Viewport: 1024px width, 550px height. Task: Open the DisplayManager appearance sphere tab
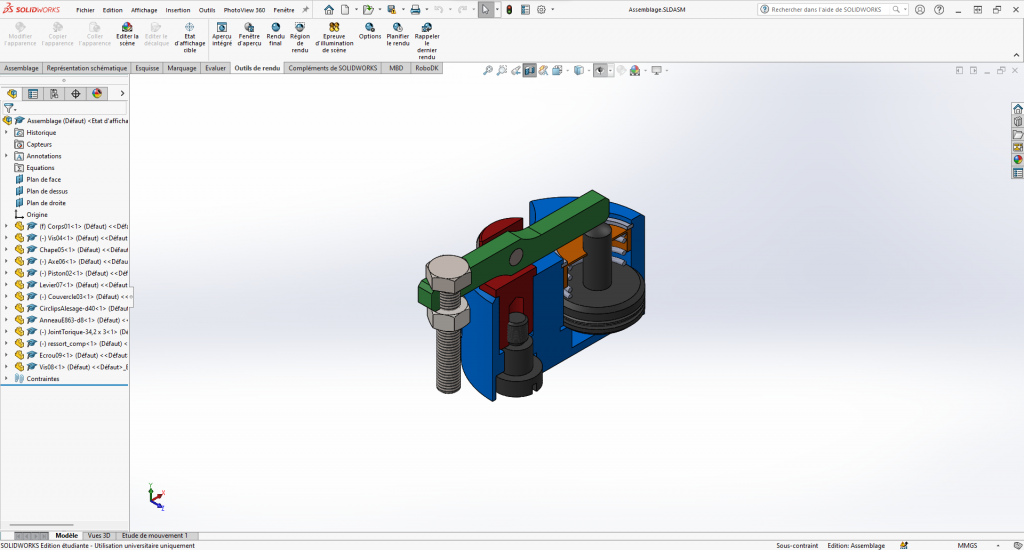(x=97, y=94)
